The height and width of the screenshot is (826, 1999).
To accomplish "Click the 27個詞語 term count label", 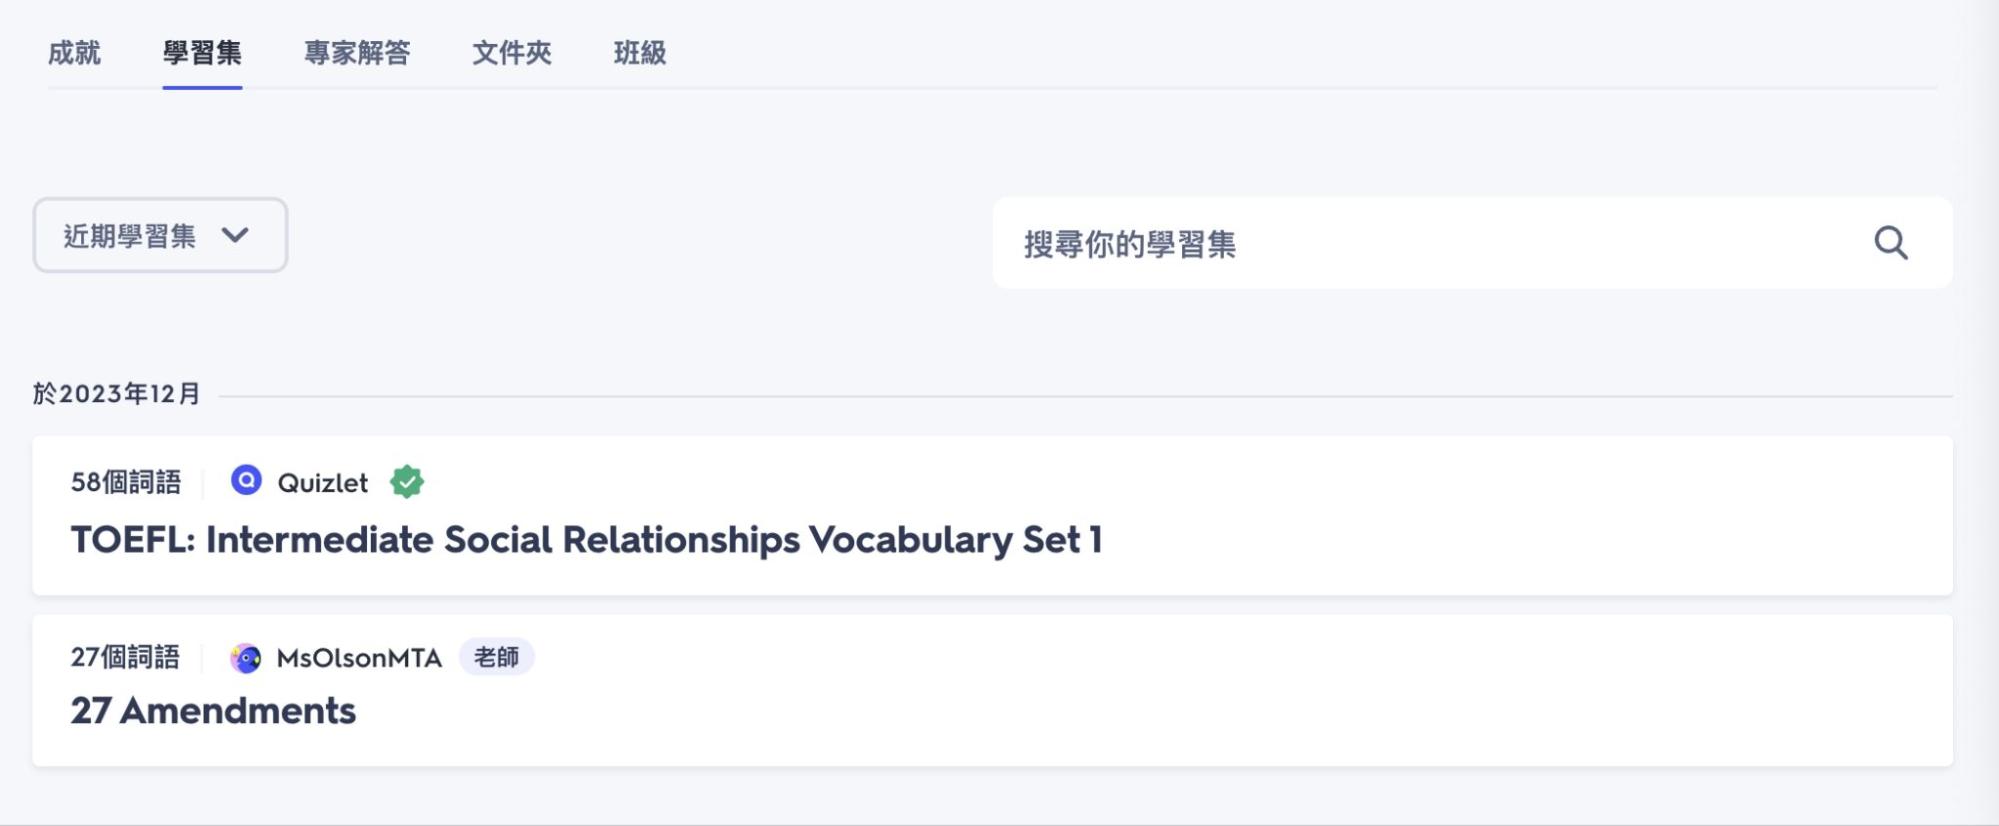I will [128, 658].
